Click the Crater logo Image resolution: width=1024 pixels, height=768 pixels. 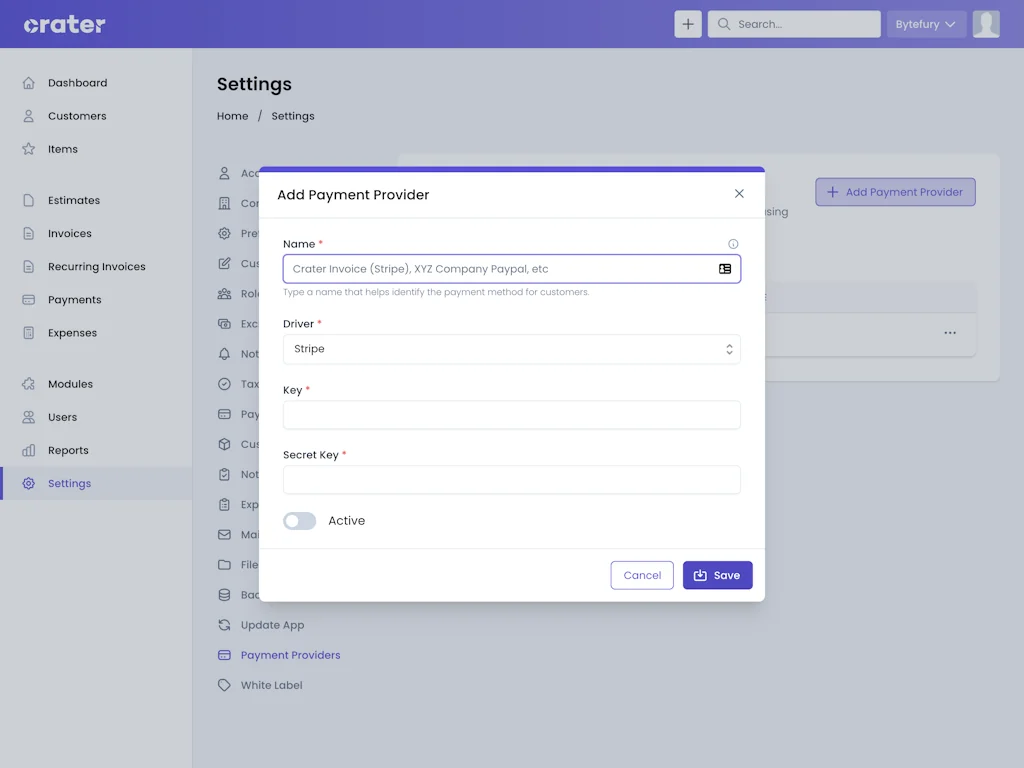point(65,25)
